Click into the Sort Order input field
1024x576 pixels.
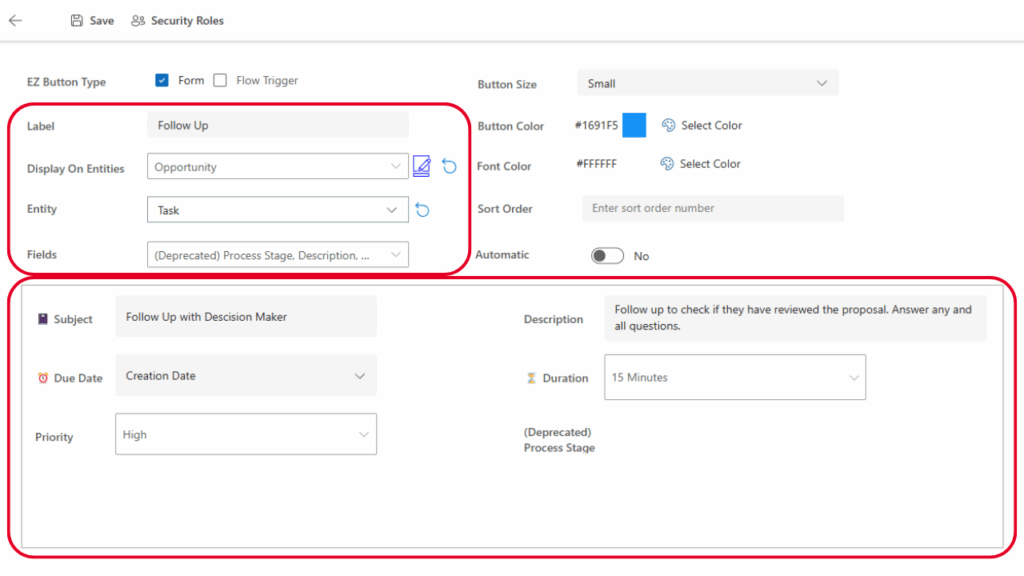coord(713,208)
